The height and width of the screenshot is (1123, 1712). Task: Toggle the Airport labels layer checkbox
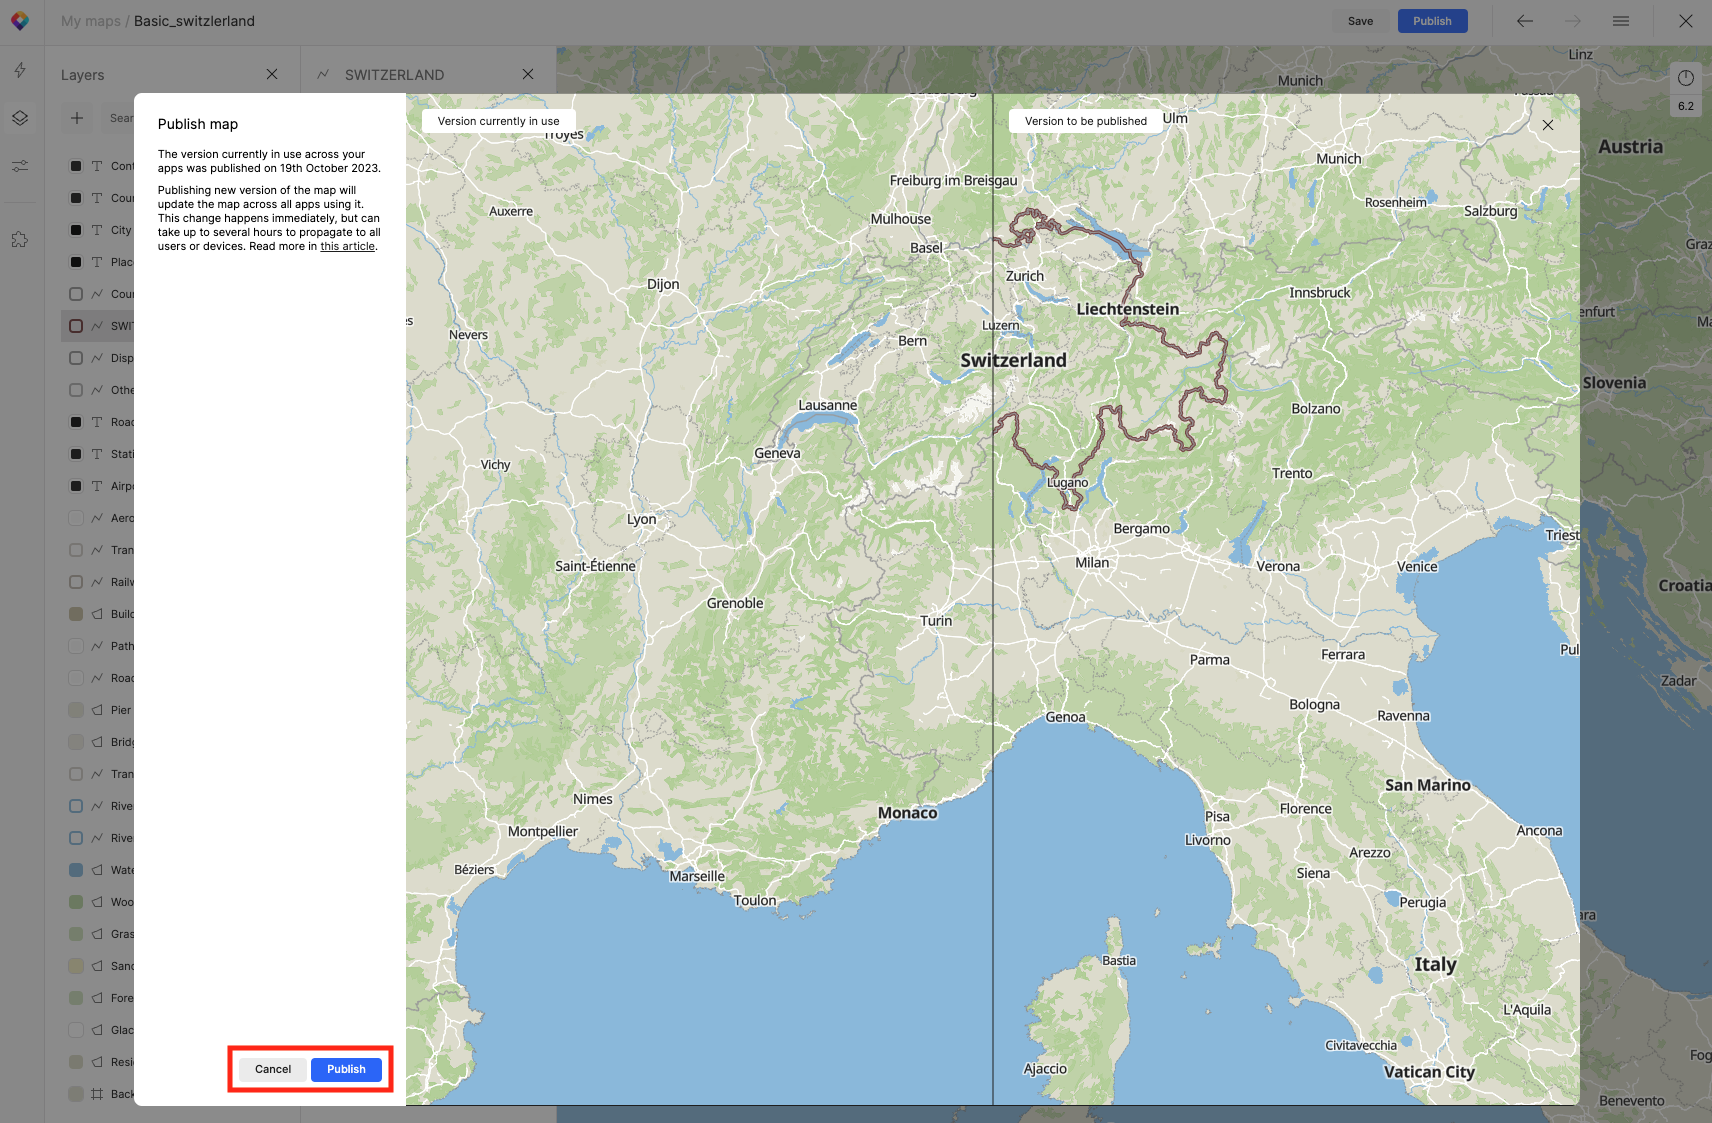[76, 486]
